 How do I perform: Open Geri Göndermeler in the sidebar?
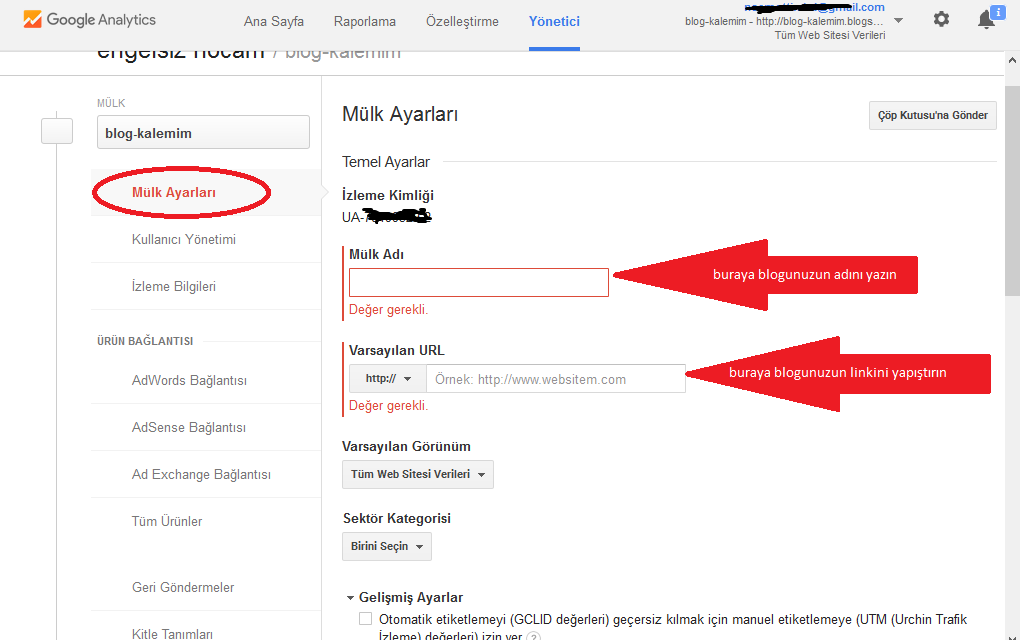coord(183,587)
